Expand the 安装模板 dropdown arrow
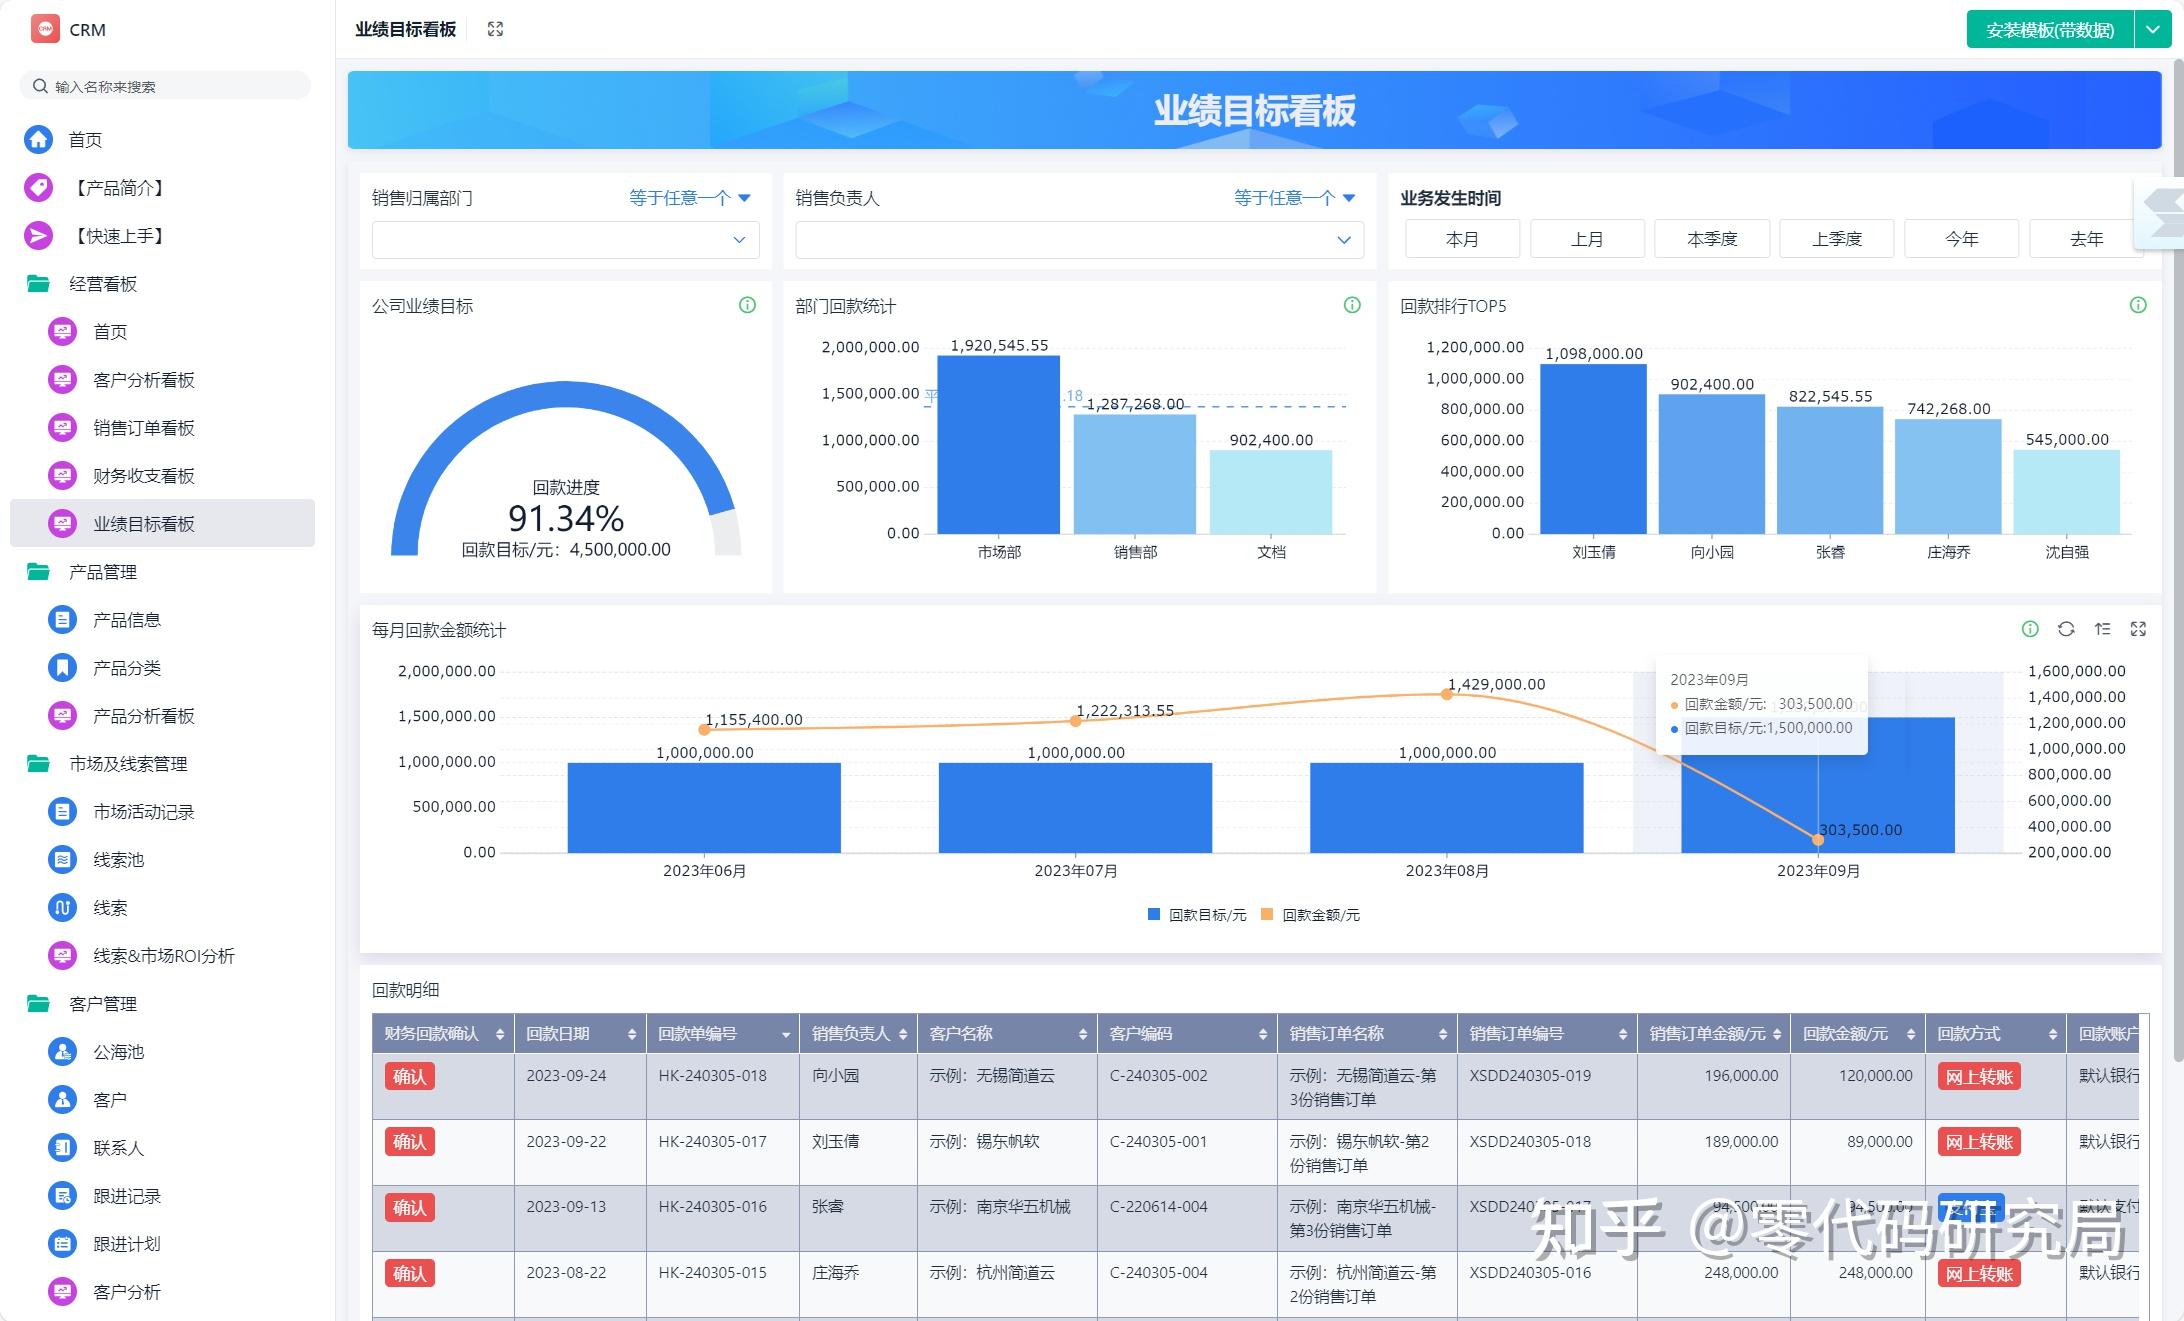 tap(2154, 29)
